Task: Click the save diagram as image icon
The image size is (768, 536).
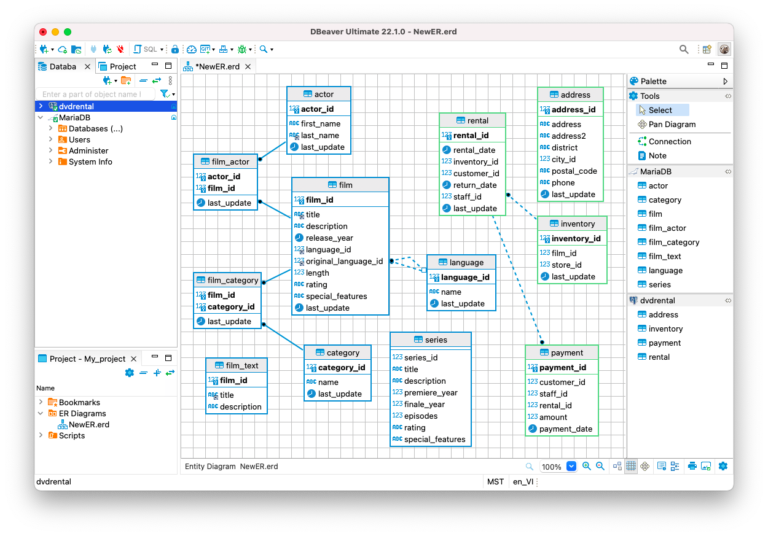Action: point(706,466)
